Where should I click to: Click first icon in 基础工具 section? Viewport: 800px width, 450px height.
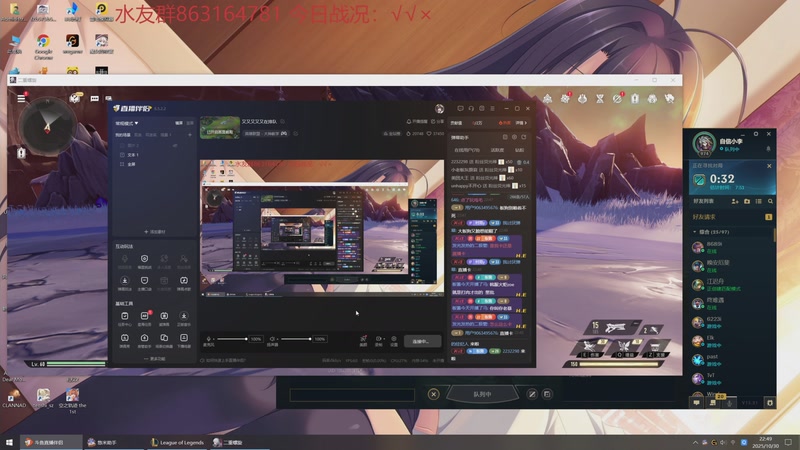click(x=124, y=318)
